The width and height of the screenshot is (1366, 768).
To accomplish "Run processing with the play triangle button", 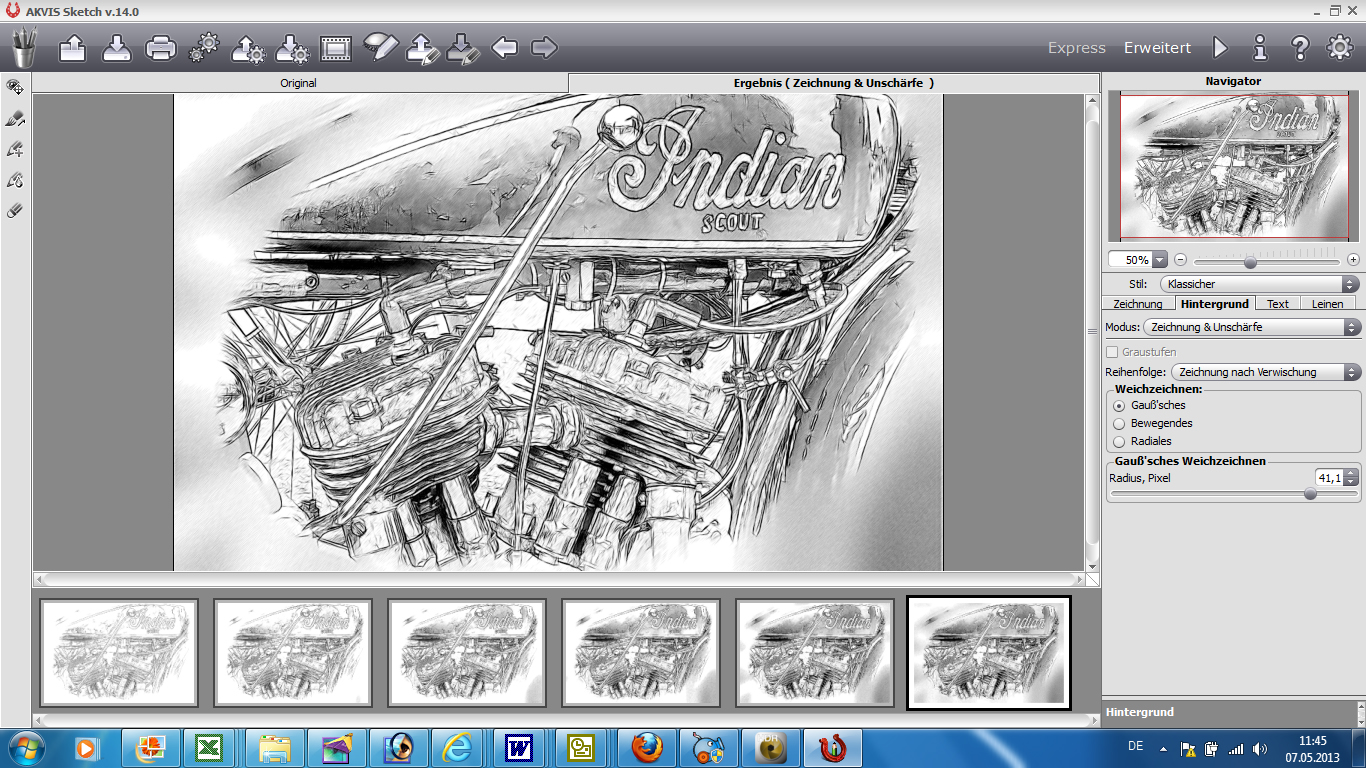I will [x=1220, y=47].
